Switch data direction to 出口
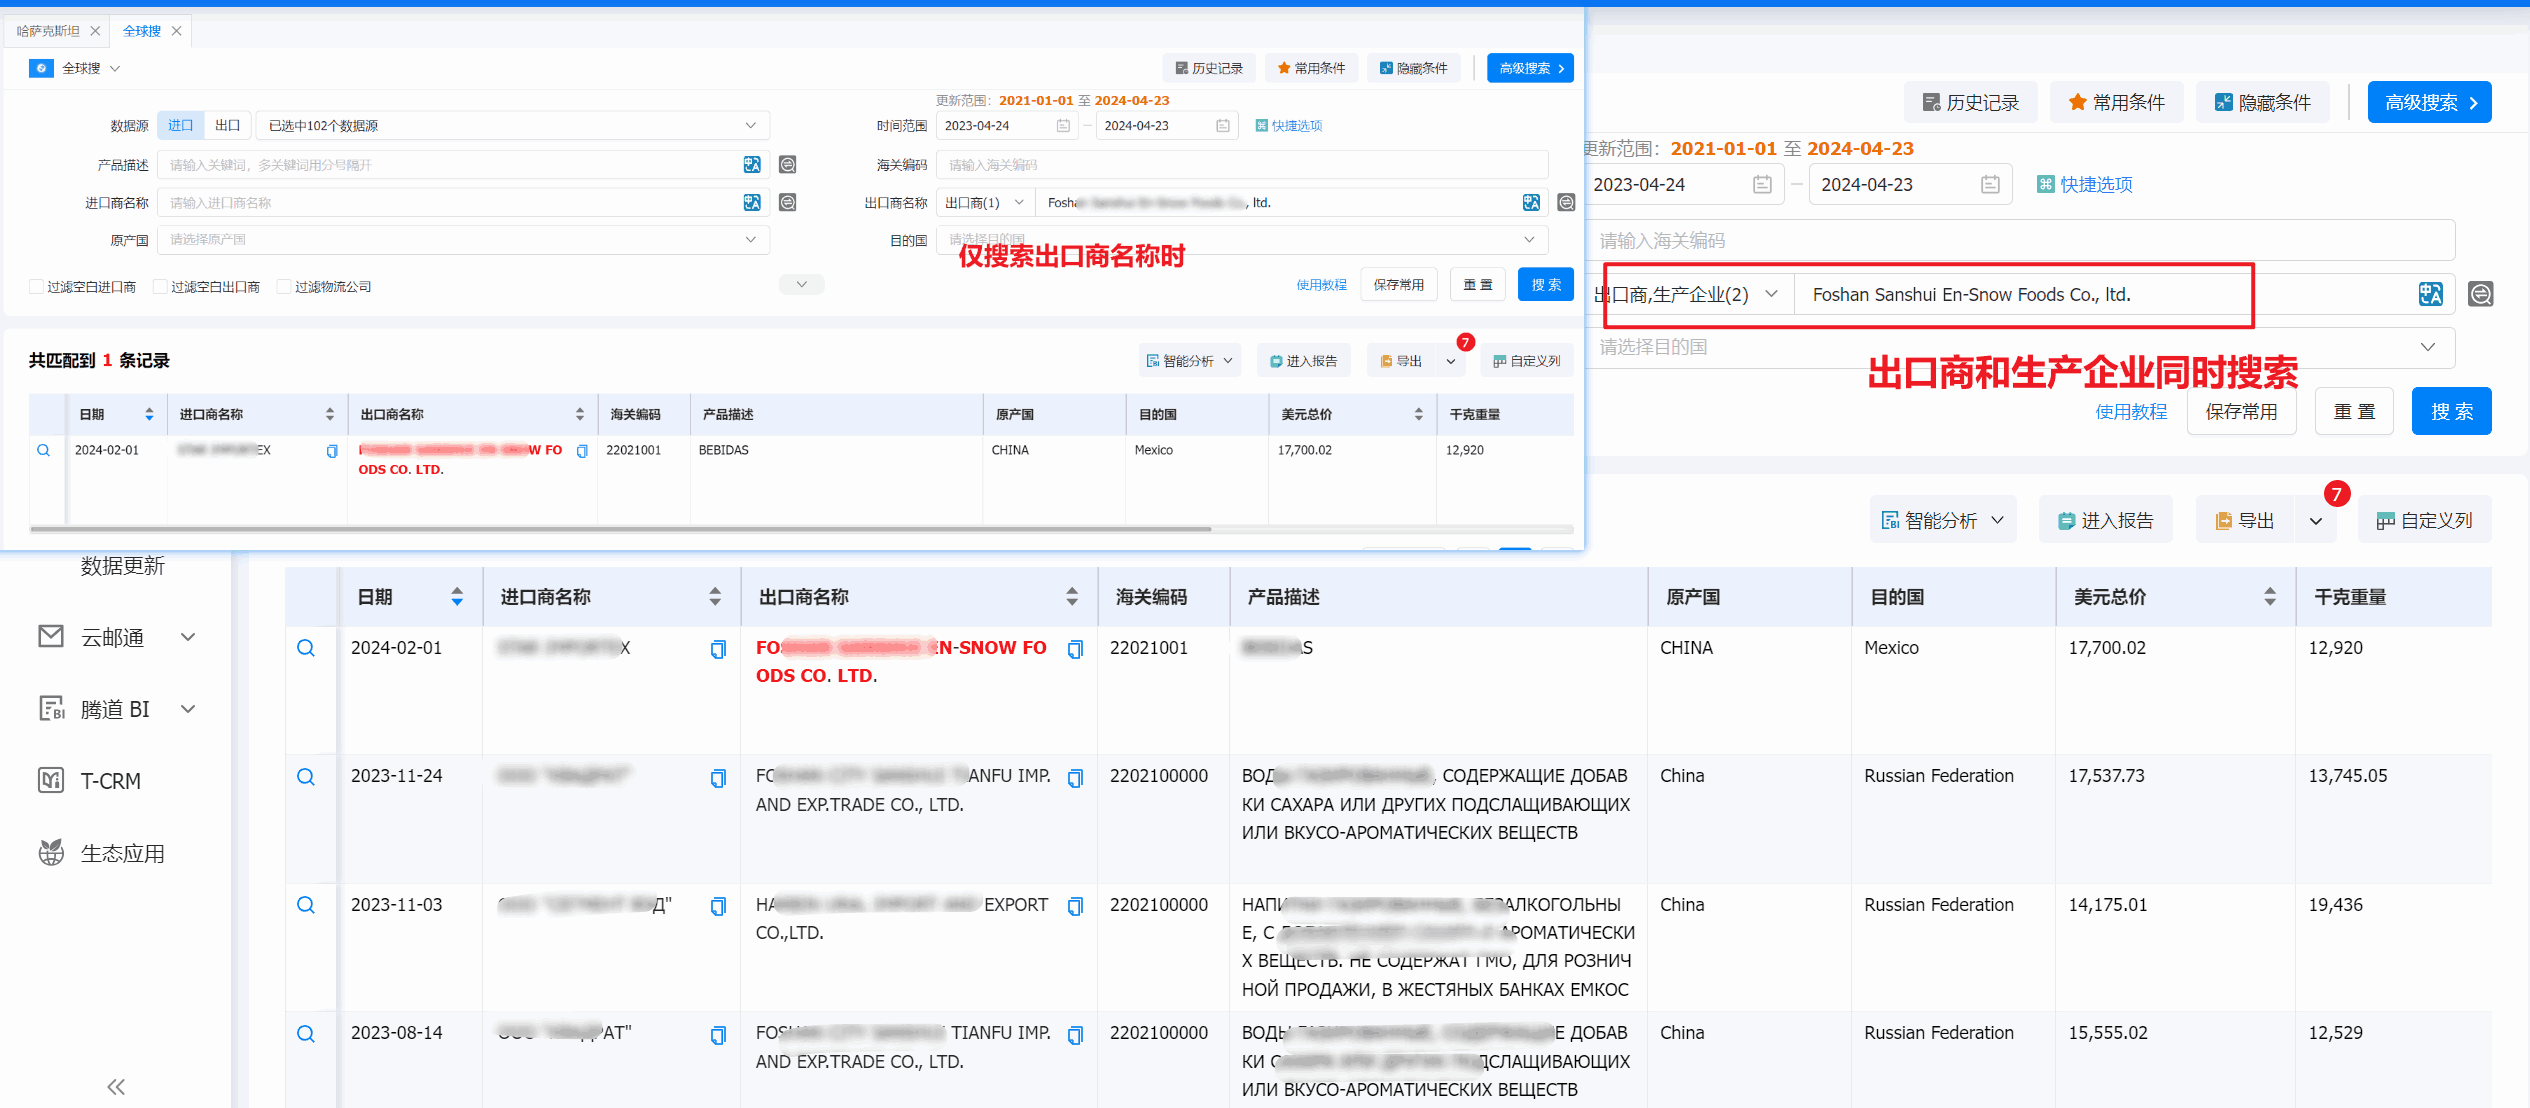 (227, 124)
